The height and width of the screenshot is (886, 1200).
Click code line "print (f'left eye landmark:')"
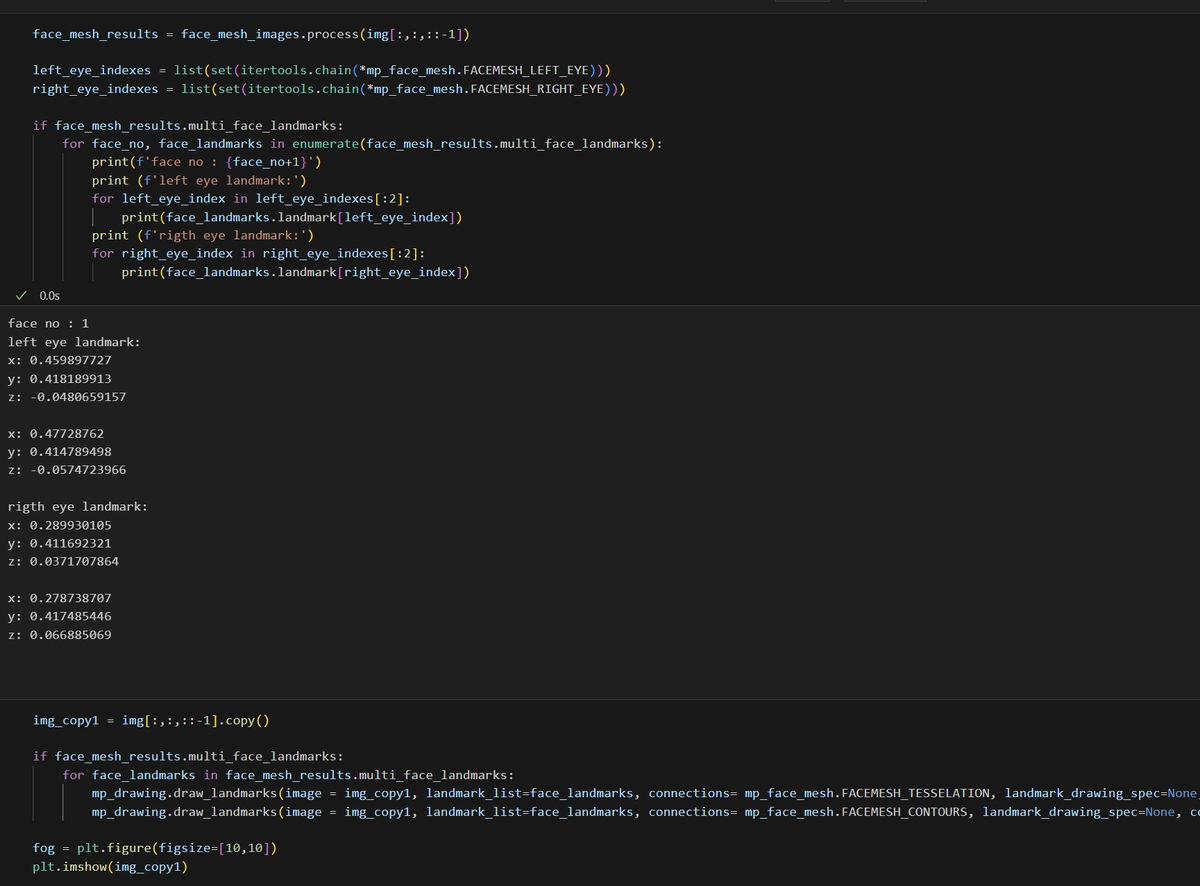click(199, 181)
